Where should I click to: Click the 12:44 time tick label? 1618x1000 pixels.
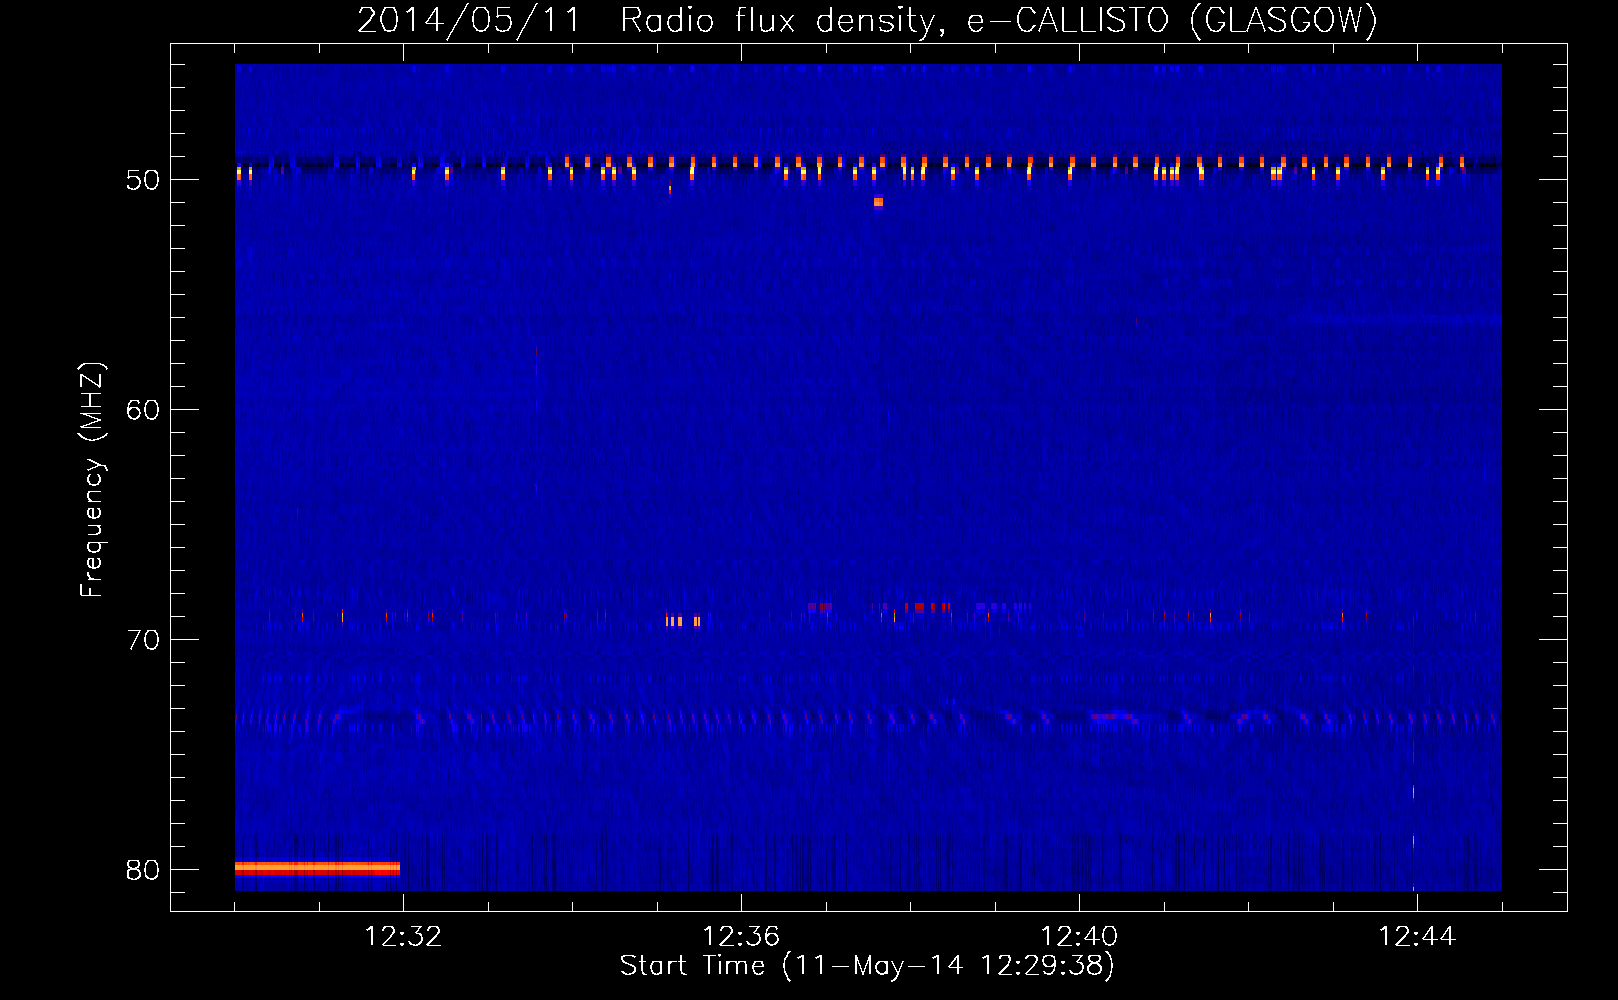click(1417, 937)
